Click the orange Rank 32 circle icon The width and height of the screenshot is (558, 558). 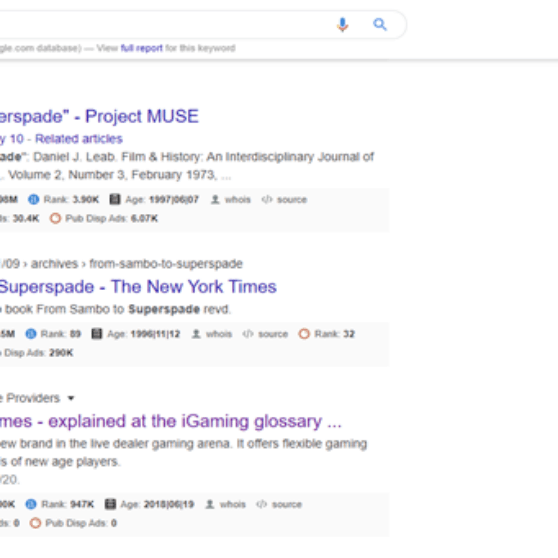point(304,334)
